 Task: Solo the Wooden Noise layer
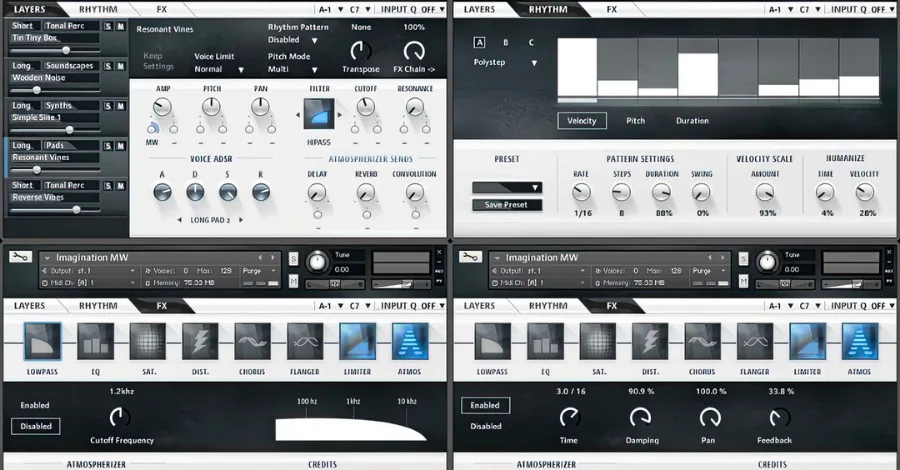click(x=108, y=66)
